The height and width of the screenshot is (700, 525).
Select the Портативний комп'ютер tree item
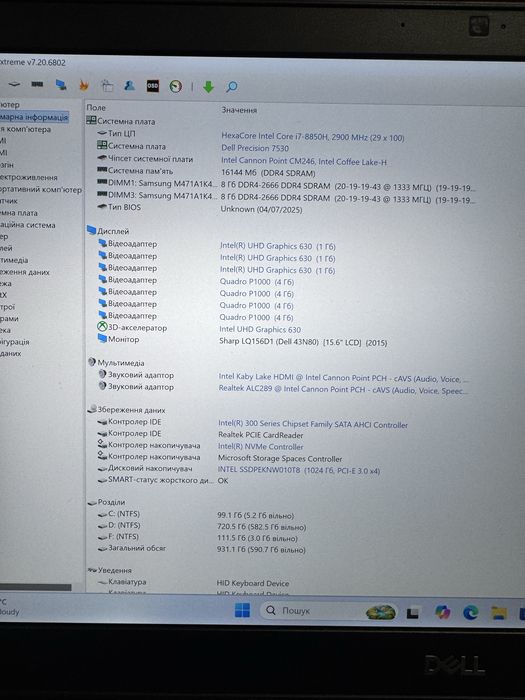(x=41, y=189)
